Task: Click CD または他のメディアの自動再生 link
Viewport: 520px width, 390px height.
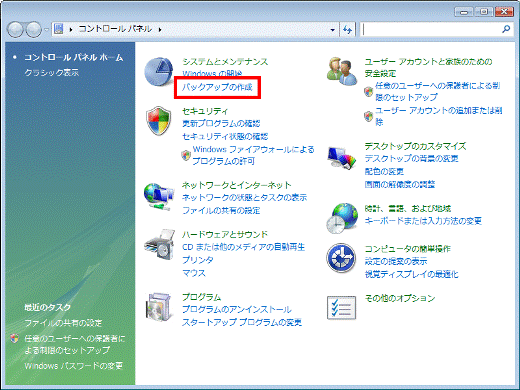Action: [x=243, y=247]
